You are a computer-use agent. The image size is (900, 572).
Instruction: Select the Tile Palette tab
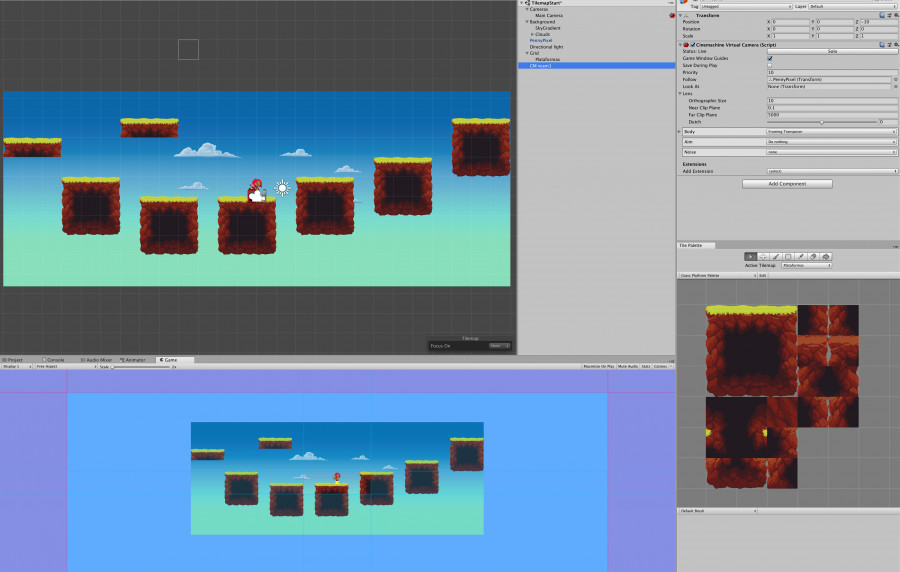click(x=696, y=245)
